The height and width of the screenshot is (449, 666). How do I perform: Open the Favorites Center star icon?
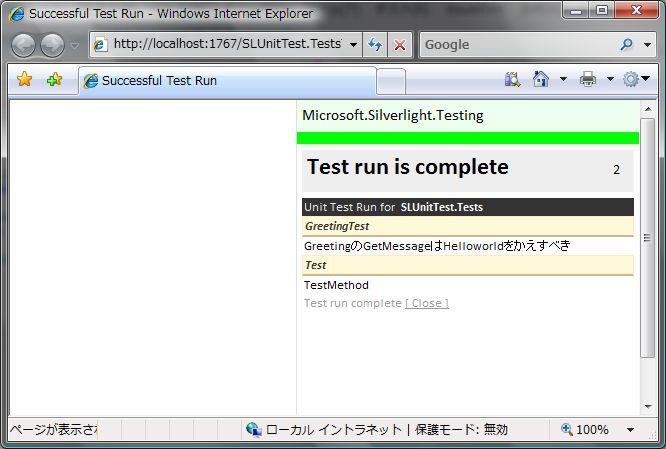25,79
